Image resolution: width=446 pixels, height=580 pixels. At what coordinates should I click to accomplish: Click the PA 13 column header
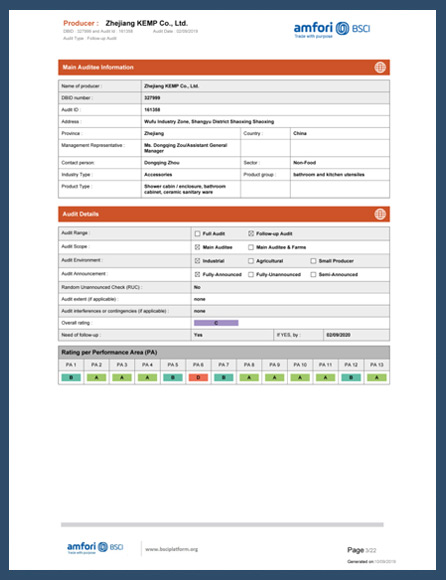376,365
